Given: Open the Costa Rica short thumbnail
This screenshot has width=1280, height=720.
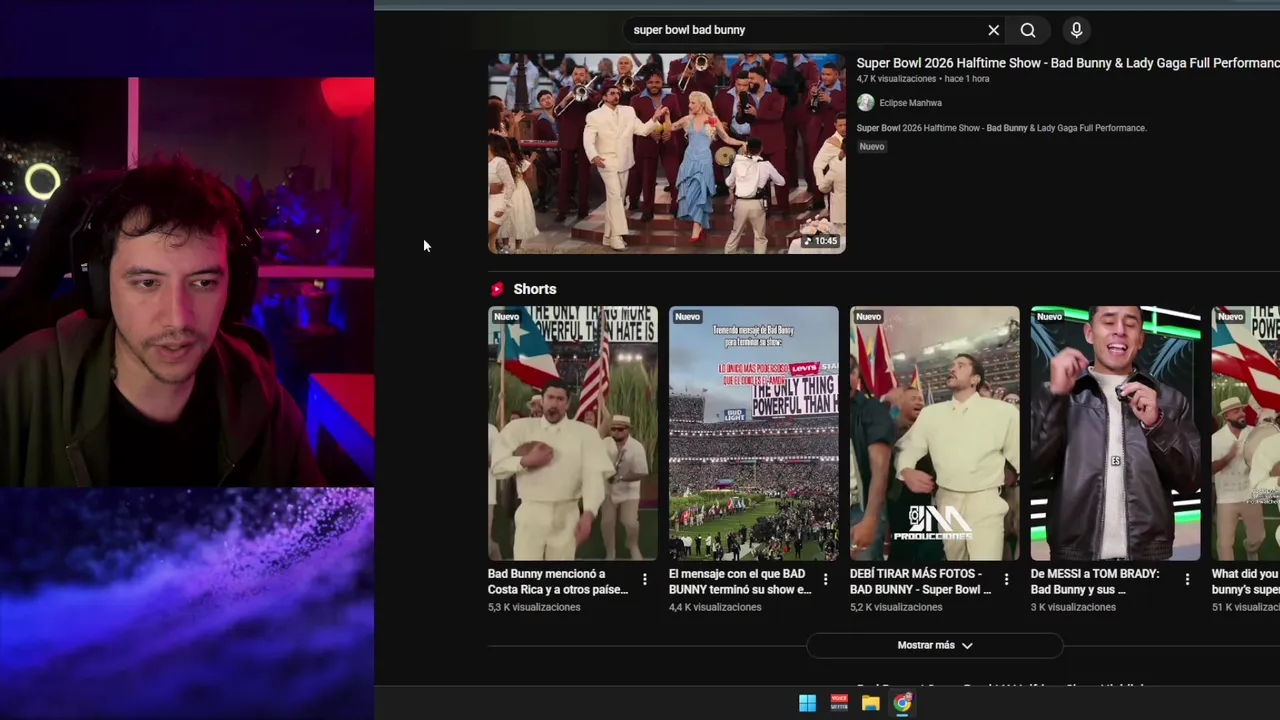Looking at the screenshot, I should click(x=573, y=433).
